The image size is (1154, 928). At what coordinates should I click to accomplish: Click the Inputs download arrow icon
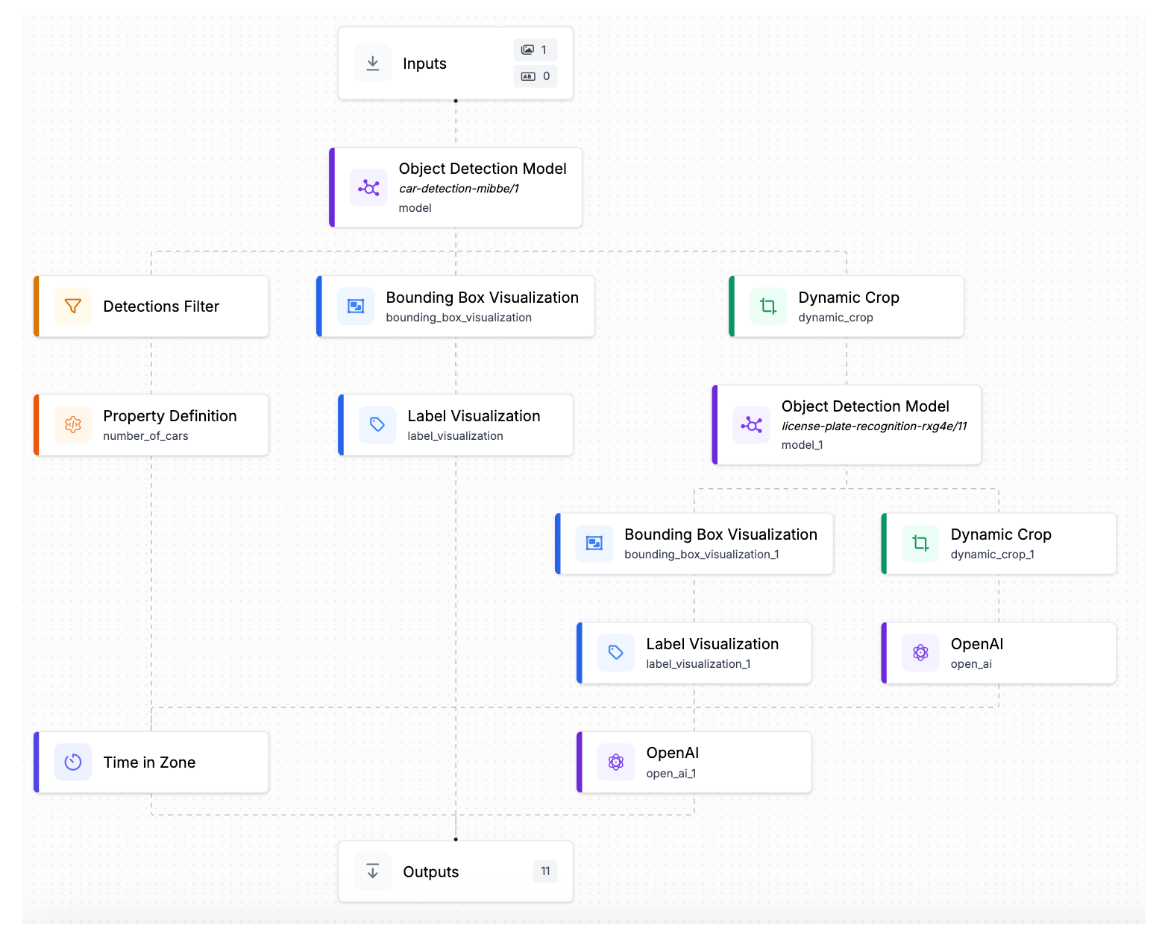click(x=373, y=64)
